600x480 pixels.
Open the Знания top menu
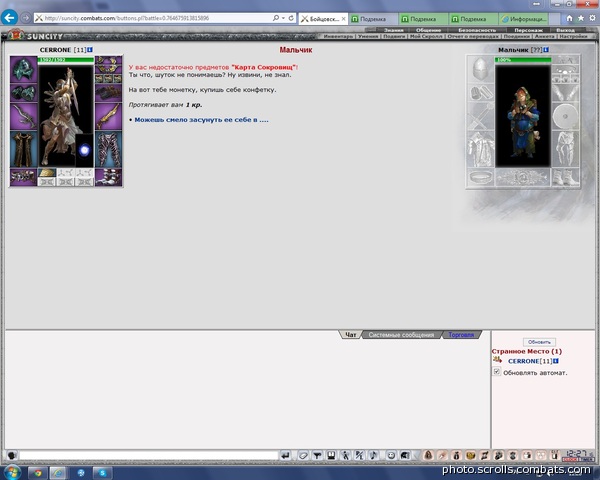pyautogui.click(x=393, y=30)
